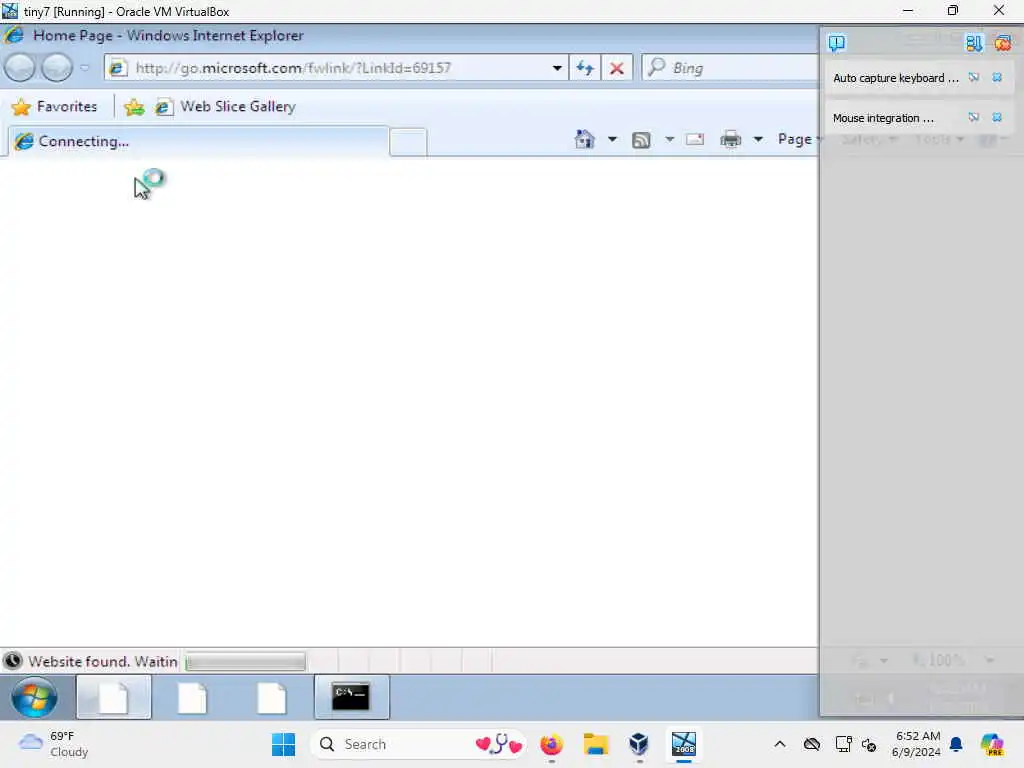Click the RSS Feeds icon
This screenshot has height=768, width=1024.
click(x=641, y=140)
